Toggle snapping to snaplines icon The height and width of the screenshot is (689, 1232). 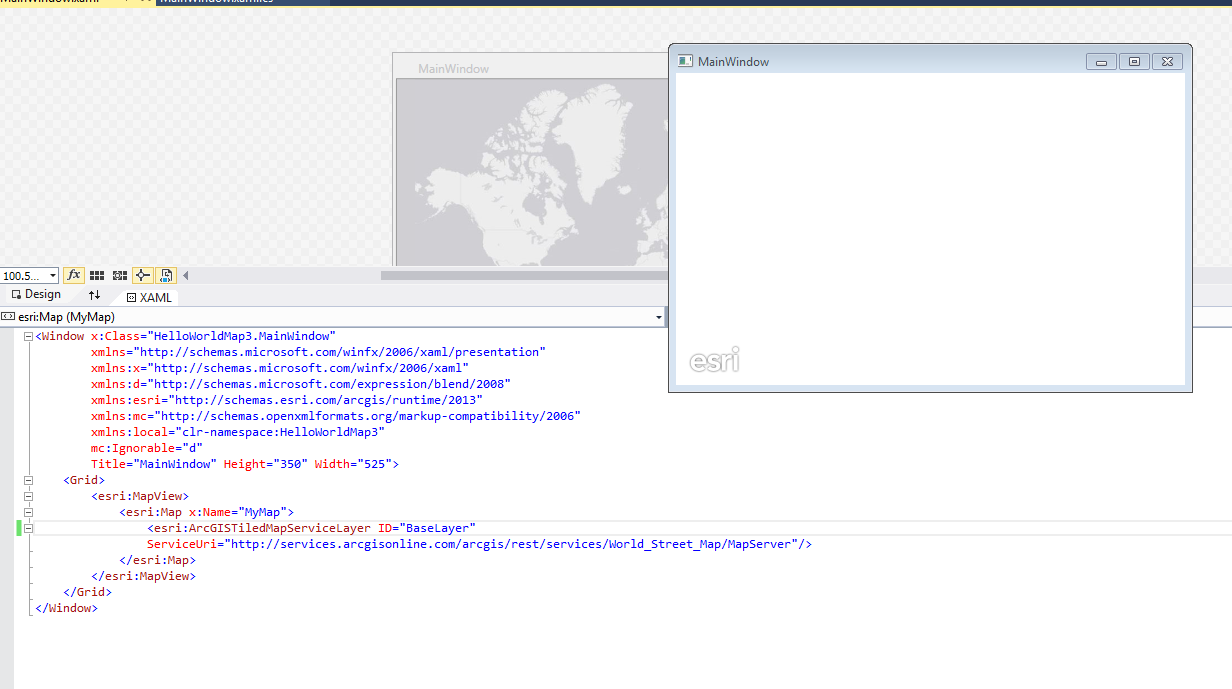(x=143, y=275)
